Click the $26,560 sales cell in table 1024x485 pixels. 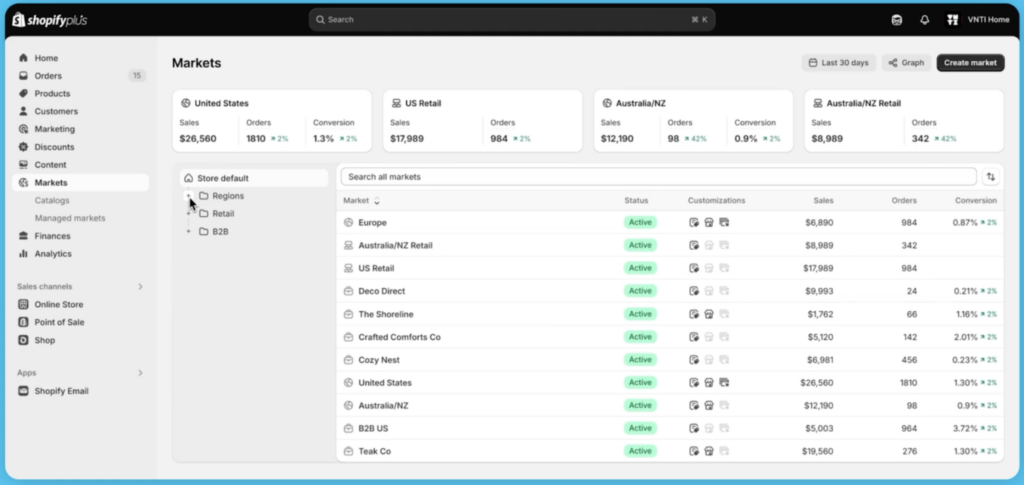point(816,383)
